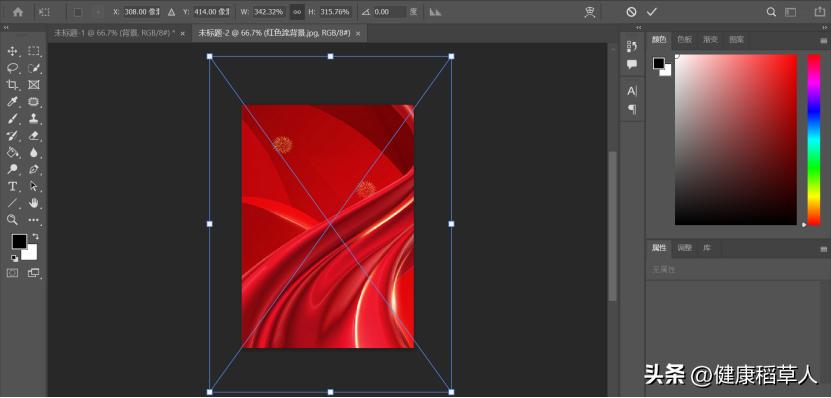Viewport: 831px width, 398px height.
Task: Close the 未标题-1 document tab
Action: [x=183, y=33]
